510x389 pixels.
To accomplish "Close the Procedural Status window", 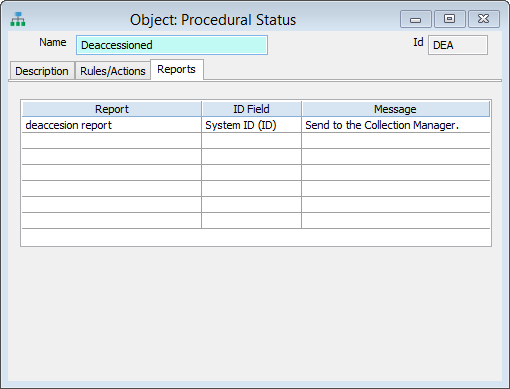I will 484,19.
